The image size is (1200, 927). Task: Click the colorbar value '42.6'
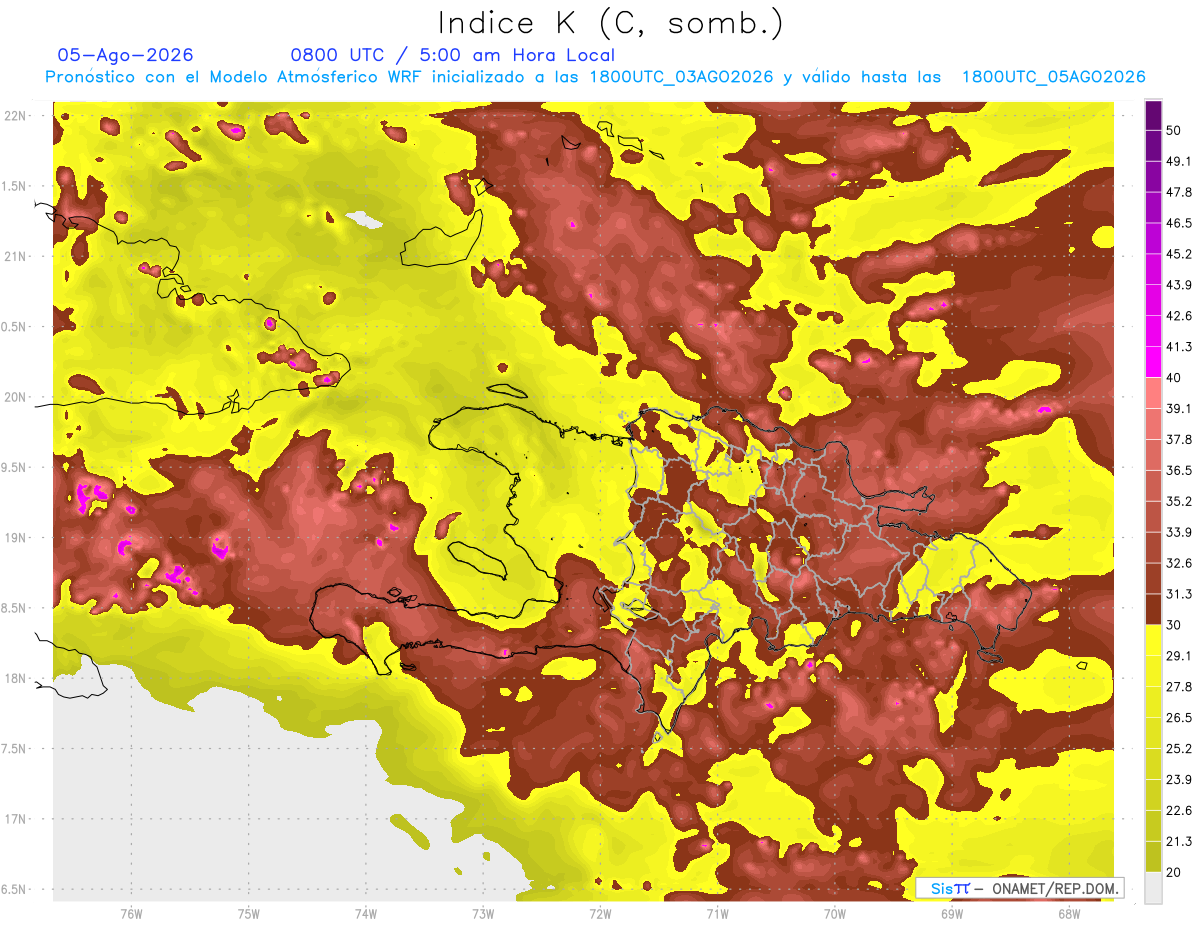point(1178,316)
